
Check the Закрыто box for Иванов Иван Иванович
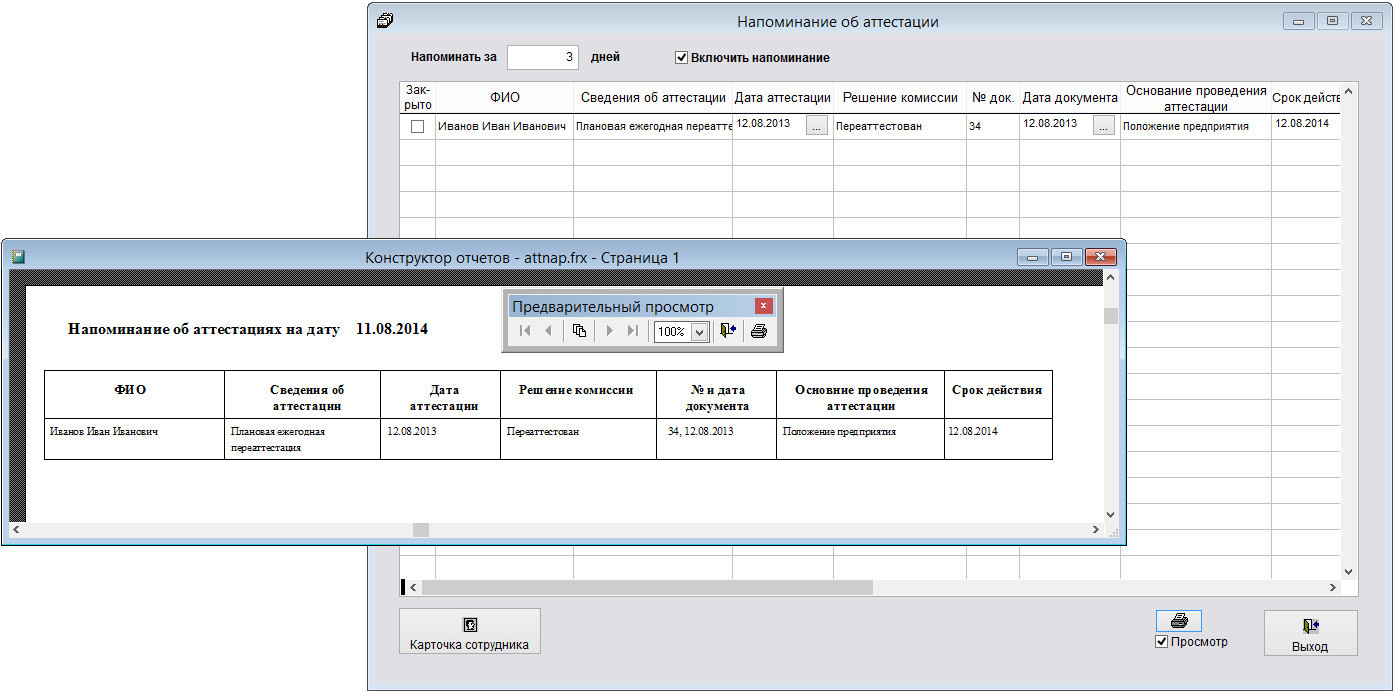pos(417,127)
